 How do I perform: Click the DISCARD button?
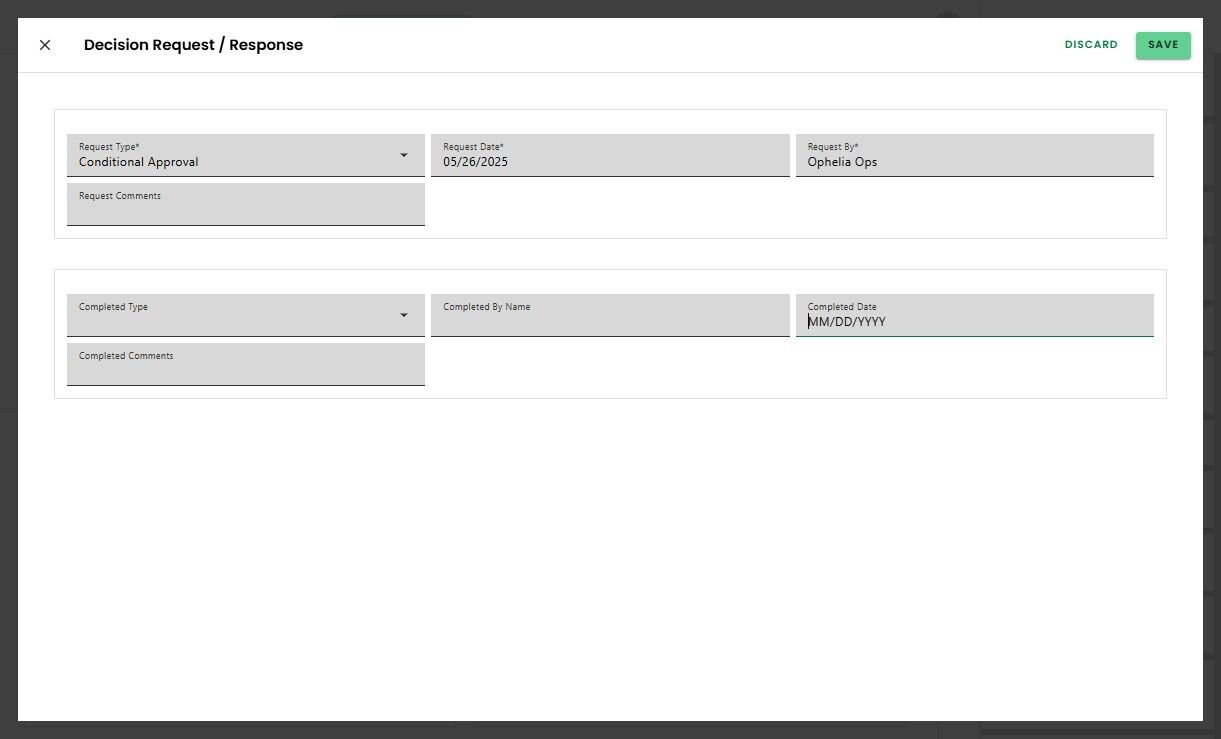coord(1091,45)
